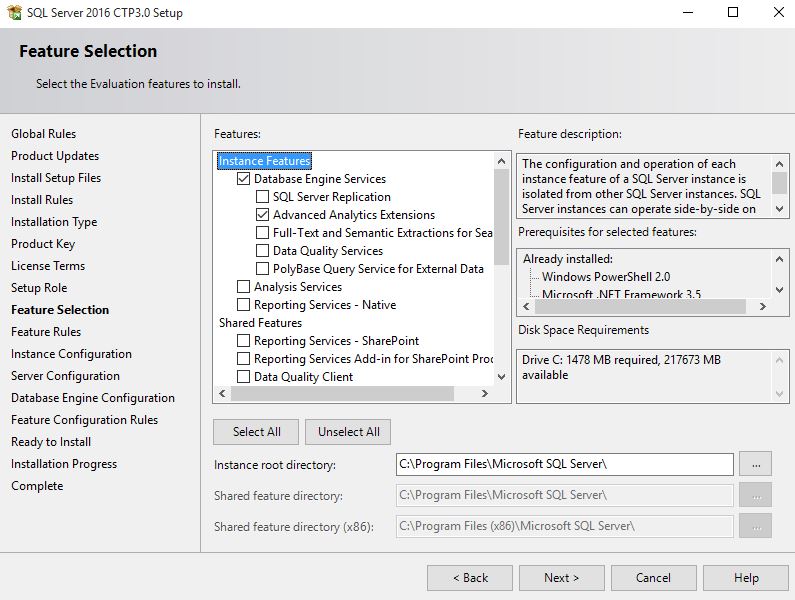Click Global Rules step in sidebar
Image resolution: width=795 pixels, height=600 pixels.
point(44,134)
